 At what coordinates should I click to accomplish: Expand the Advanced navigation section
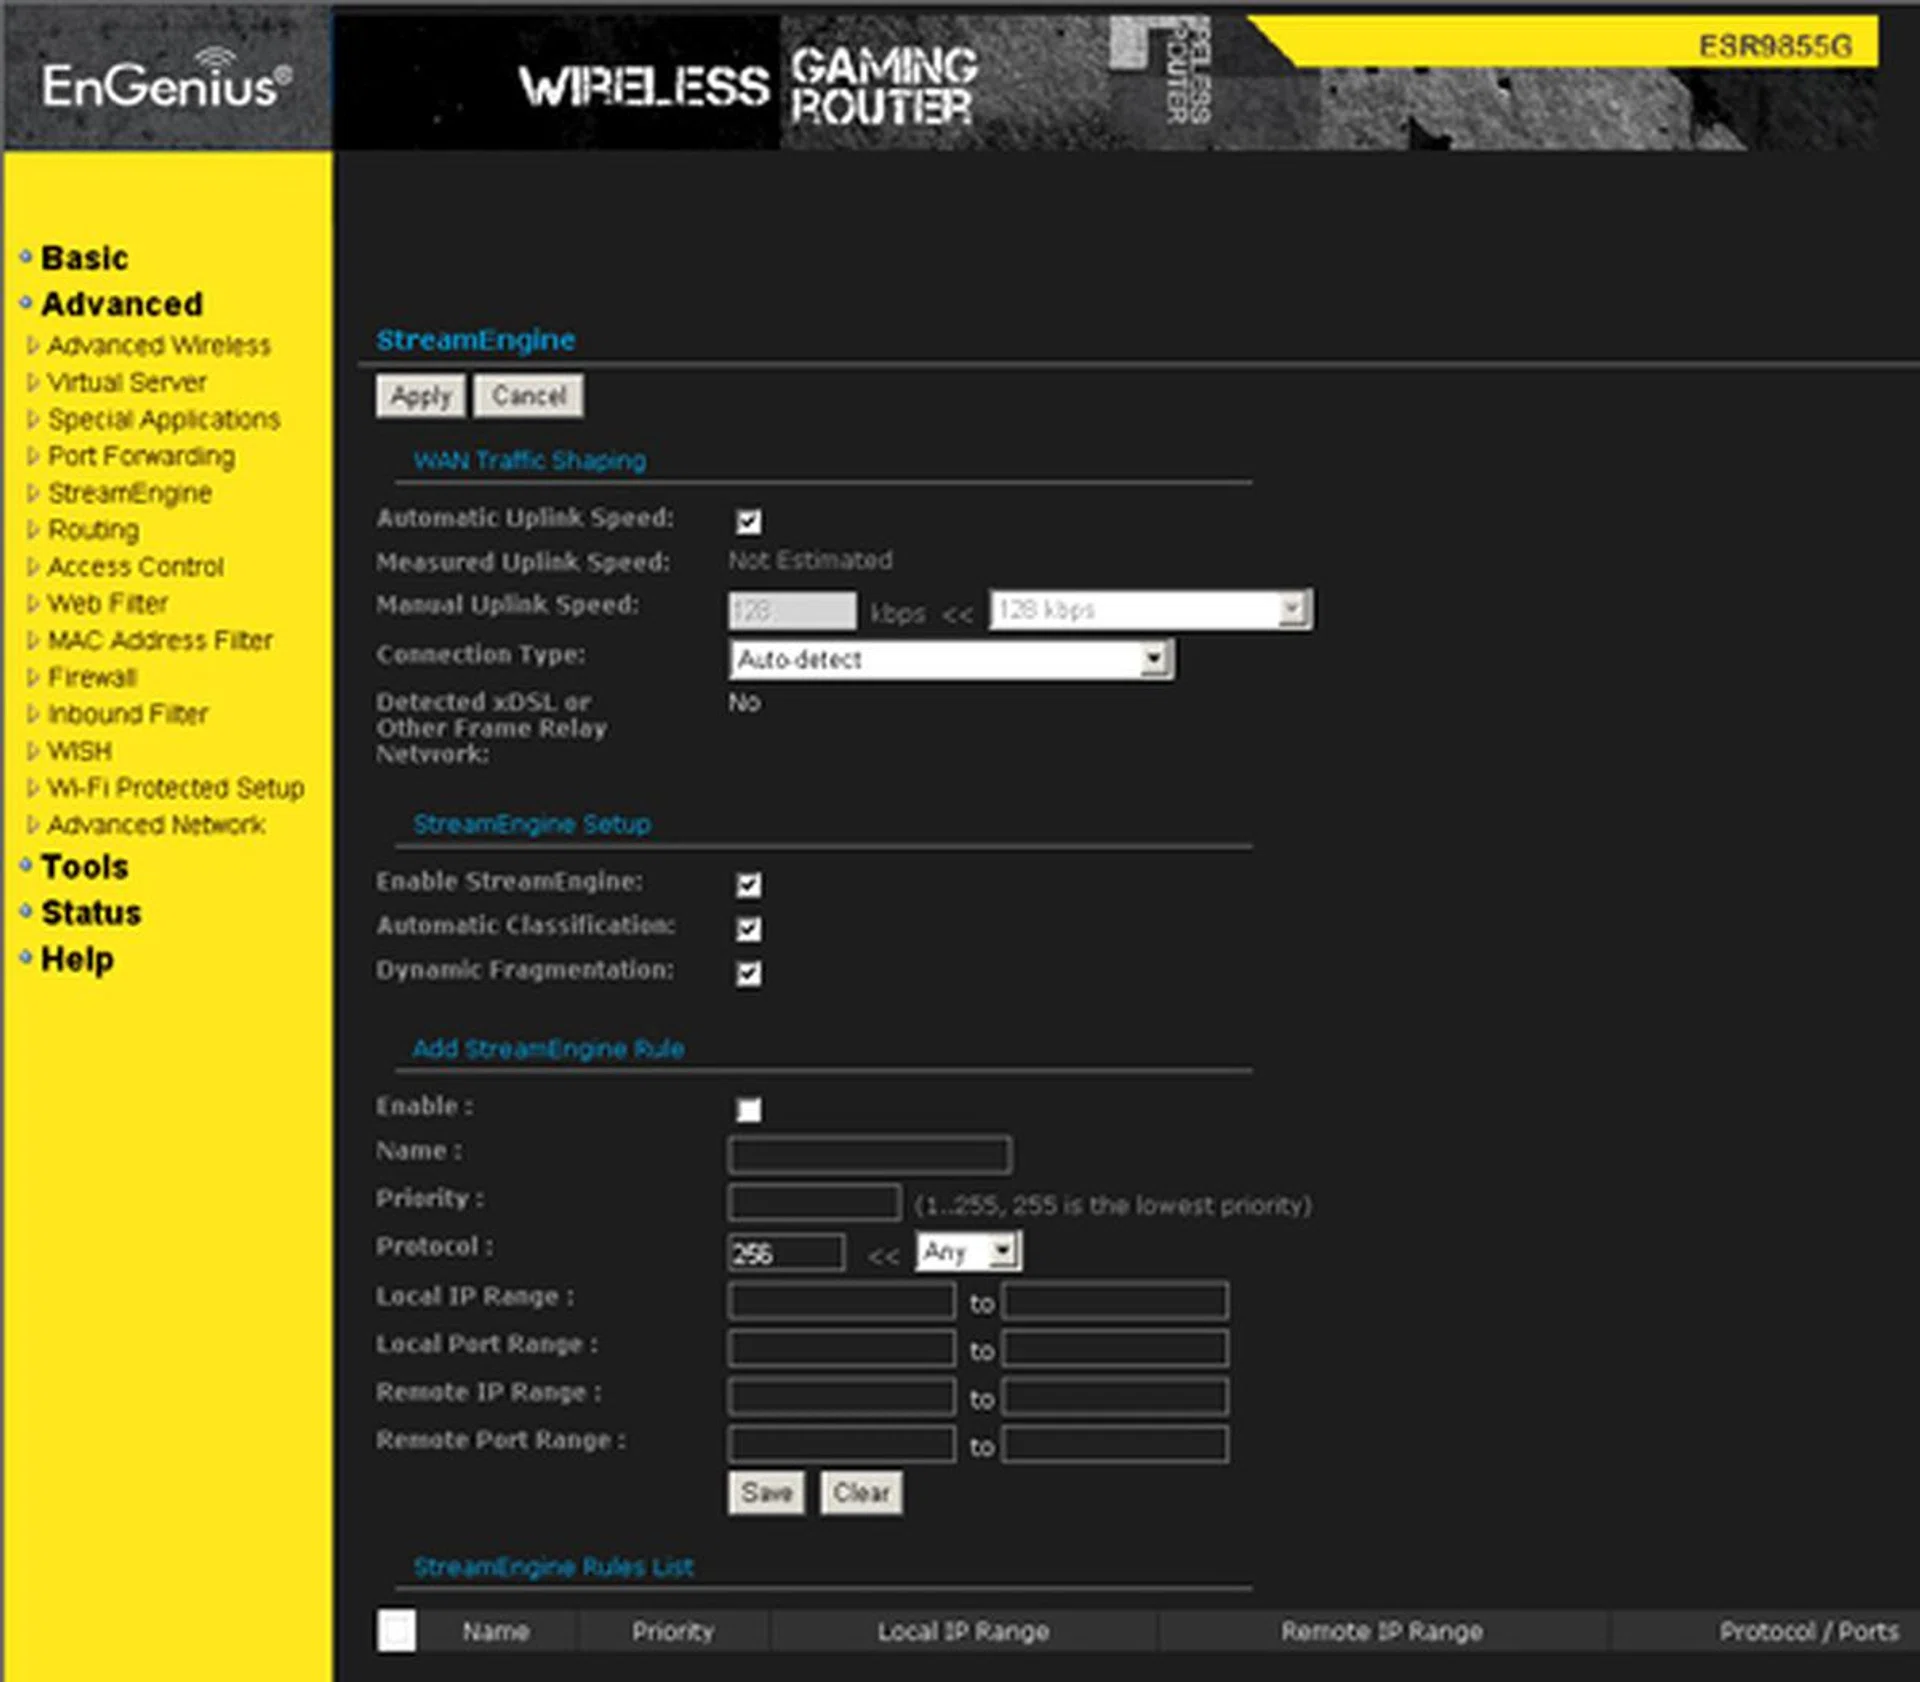point(122,305)
